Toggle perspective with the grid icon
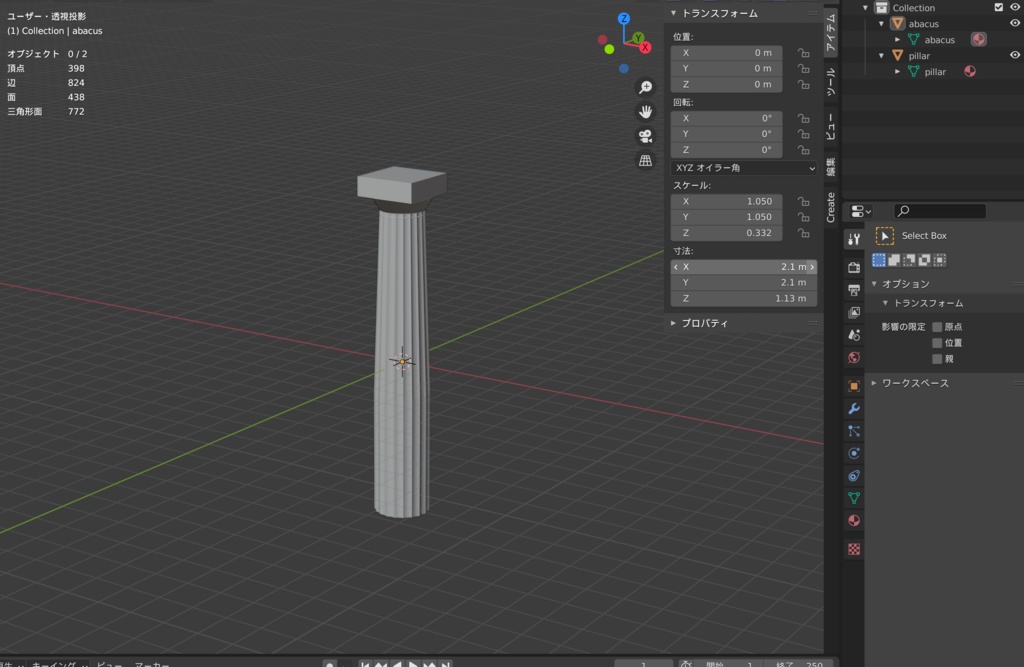Screen dimensions: 1024x667 point(646,159)
